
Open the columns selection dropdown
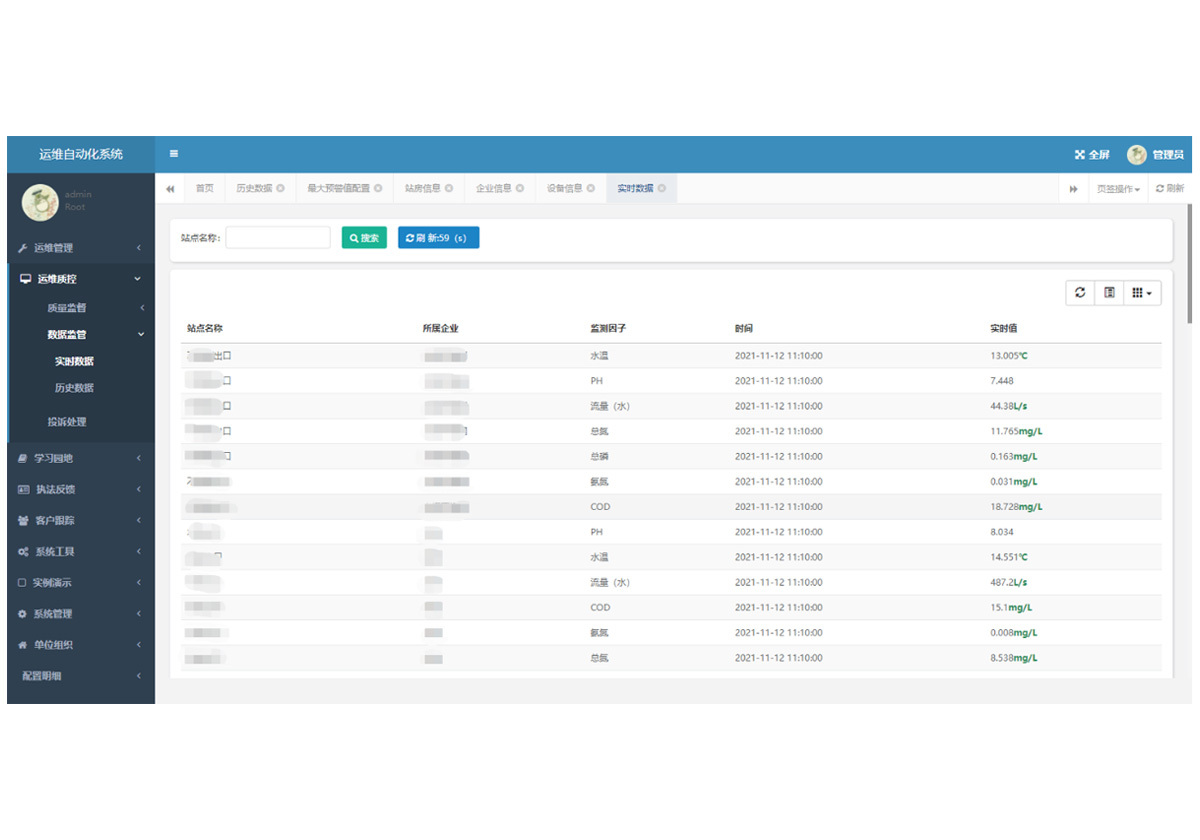1142,293
